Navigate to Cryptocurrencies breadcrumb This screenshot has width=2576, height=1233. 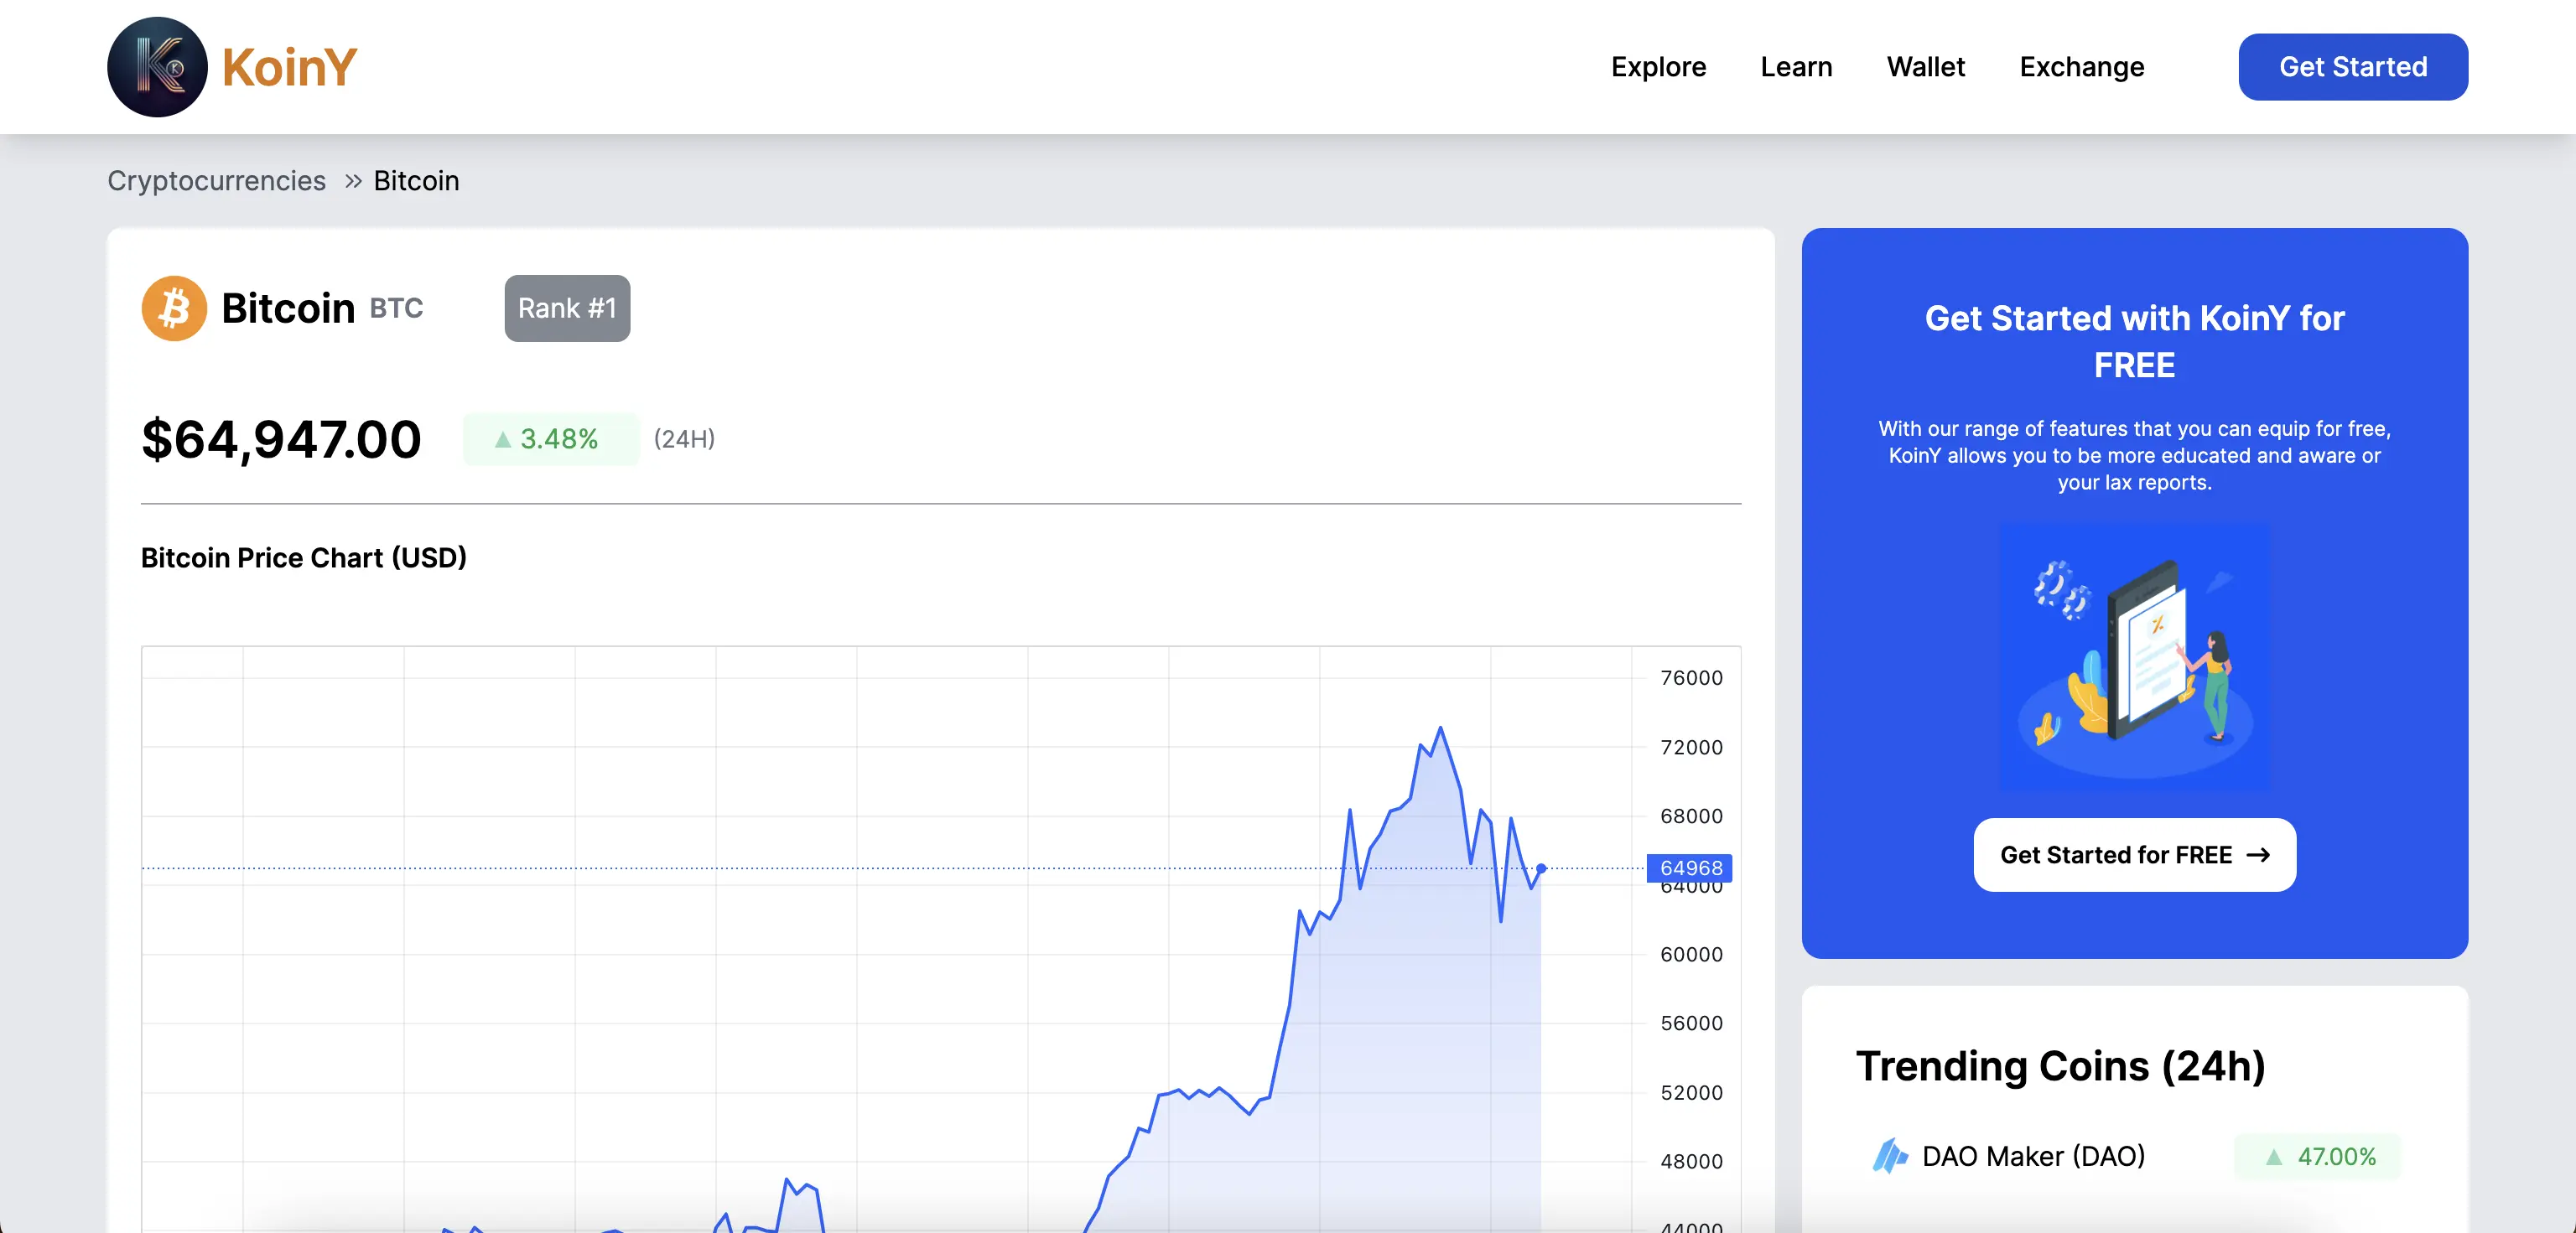pos(216,181)
